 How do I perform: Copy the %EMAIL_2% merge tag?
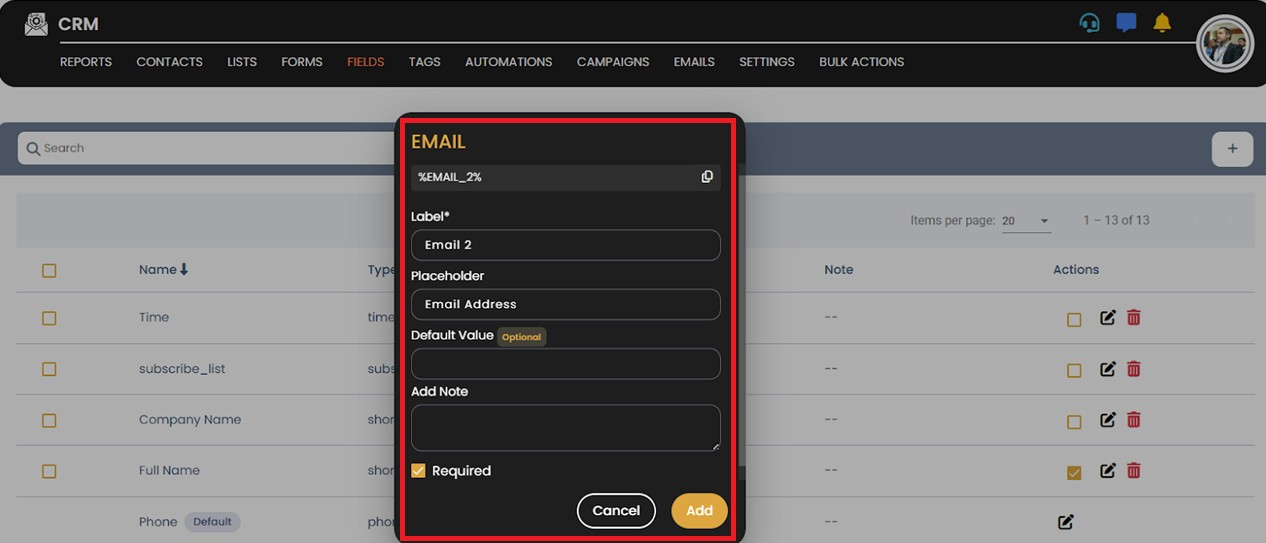click(x=707, y=177)
